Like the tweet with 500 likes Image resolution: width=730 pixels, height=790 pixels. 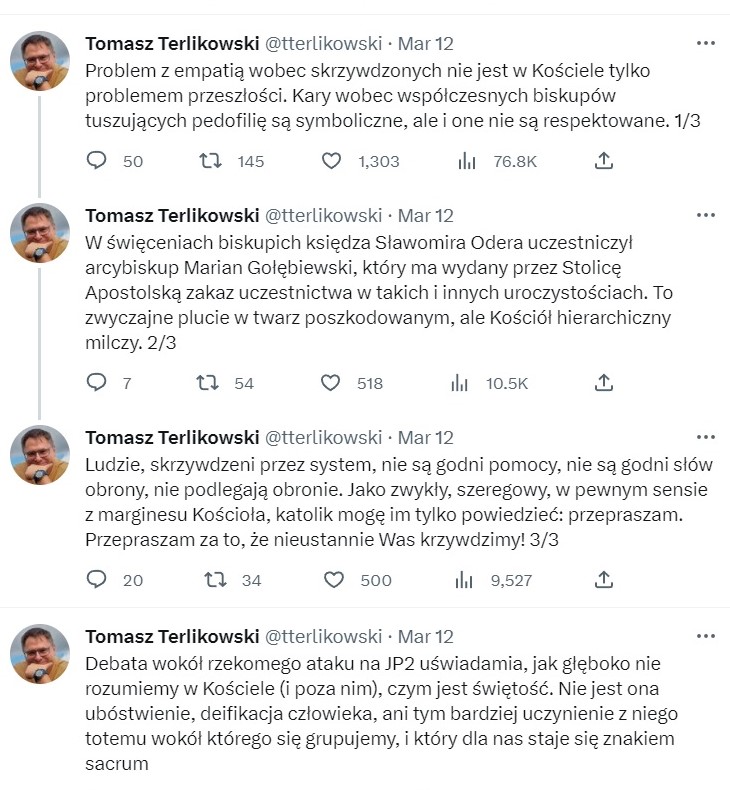[x=333, y=580]
